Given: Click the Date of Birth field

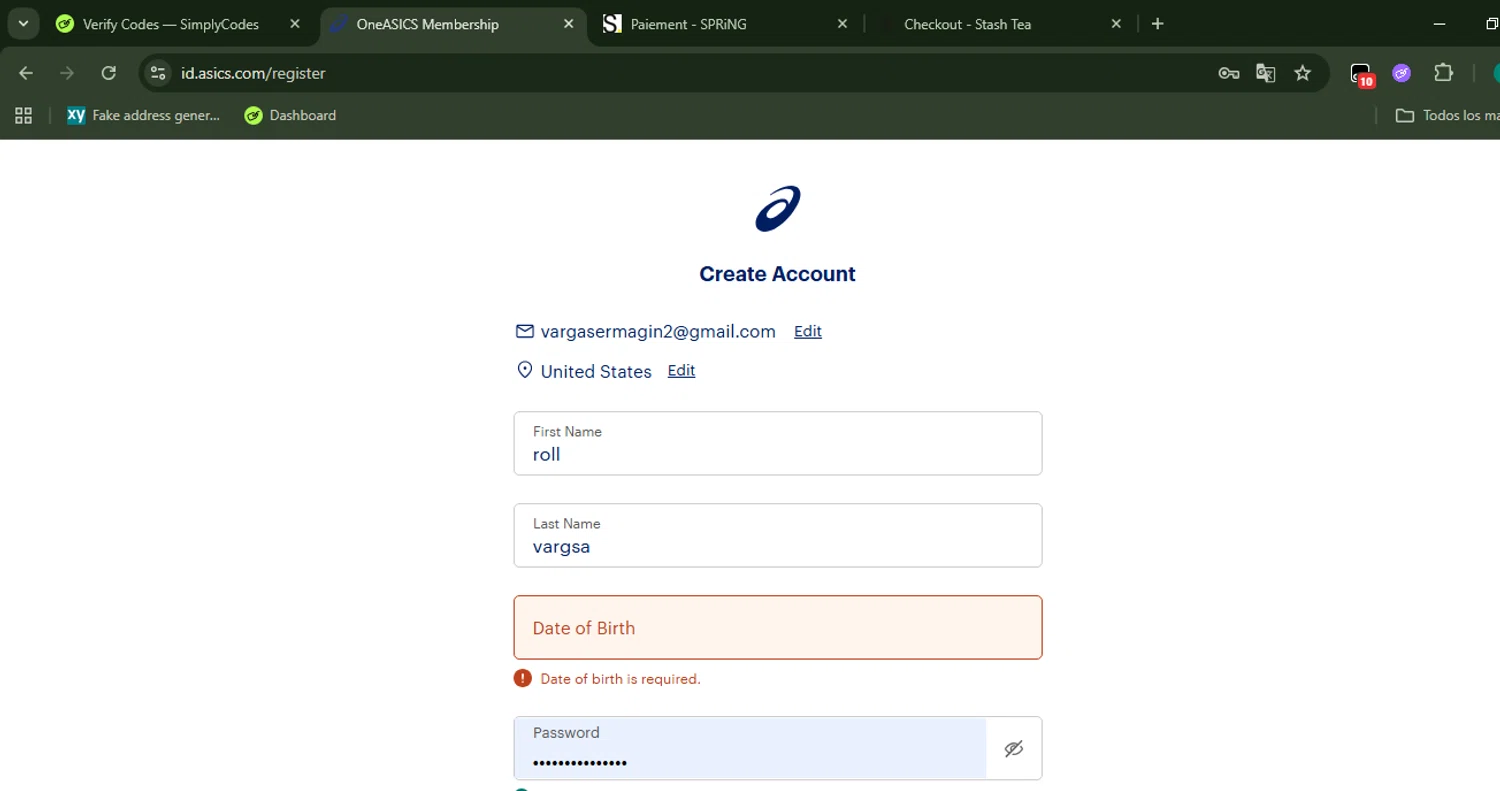Looking at the screenshot, I should click(778, 627).
